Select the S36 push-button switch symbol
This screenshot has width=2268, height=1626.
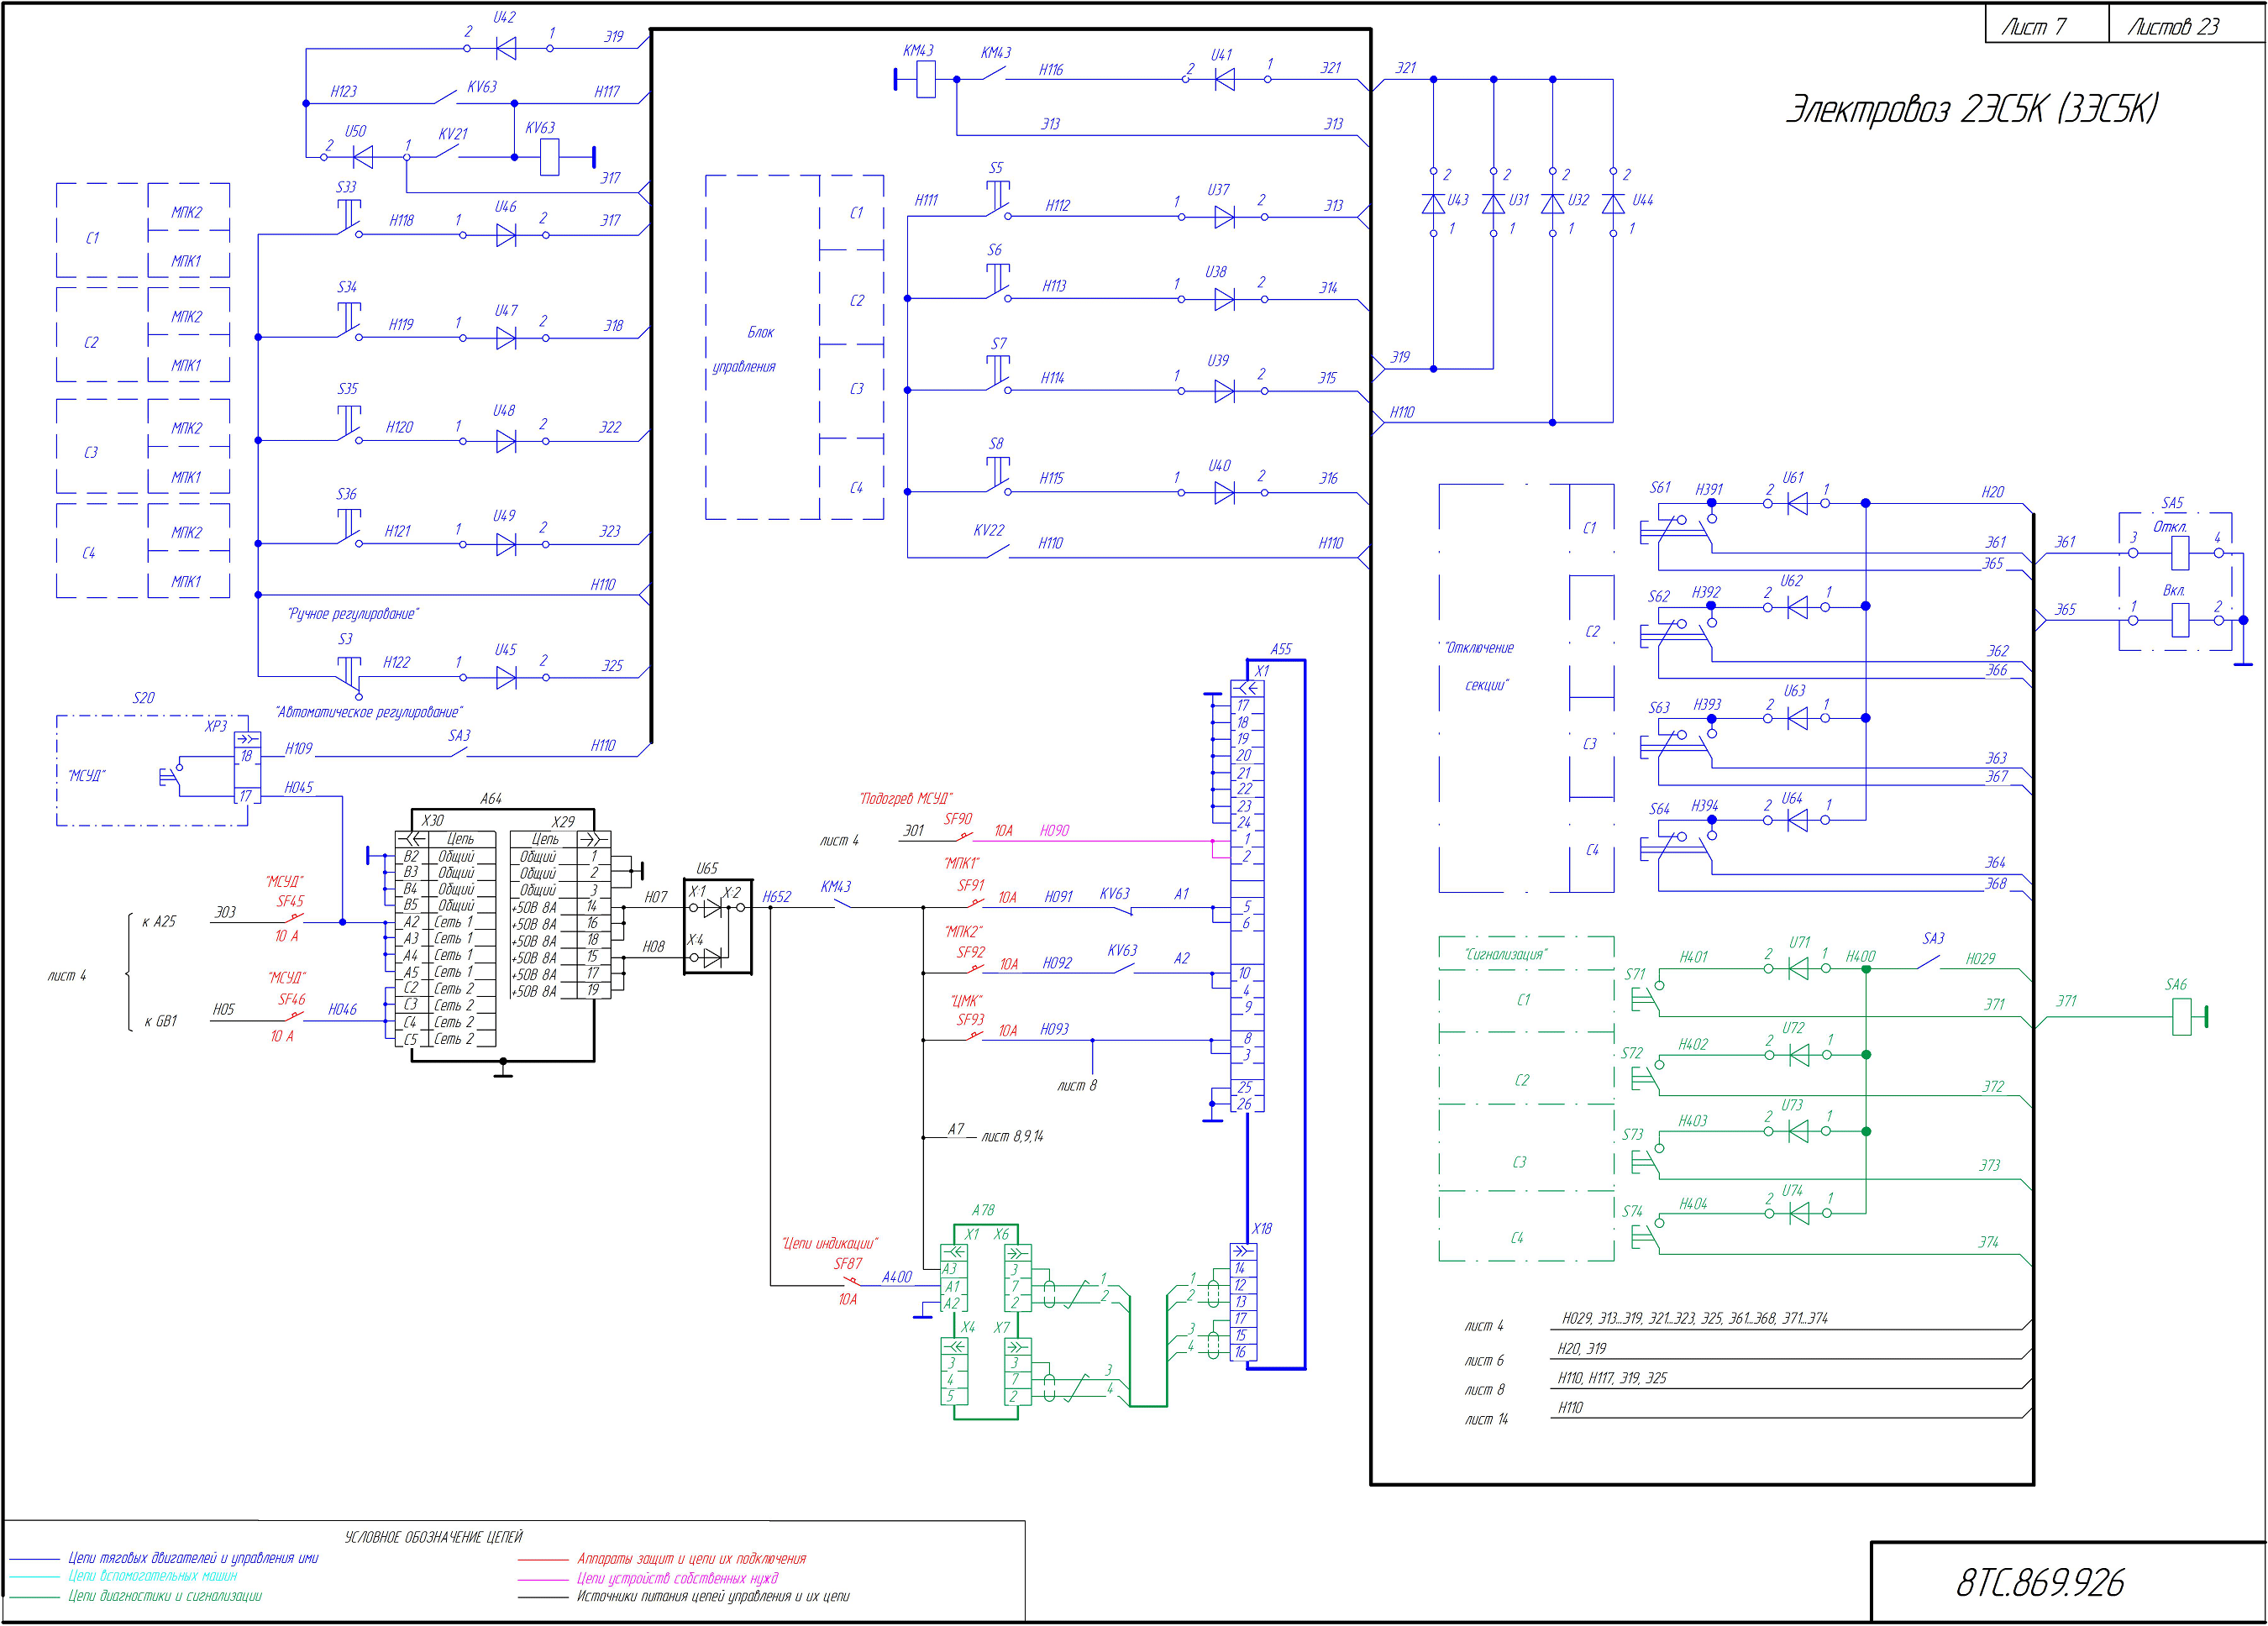[349, 527]
